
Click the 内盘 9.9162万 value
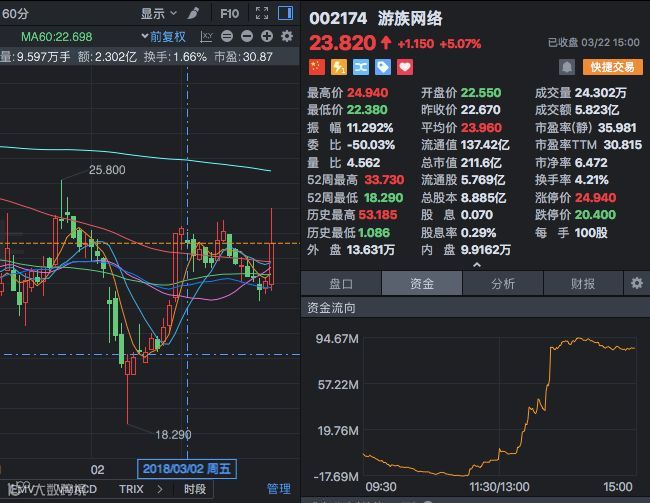coord(486,250)
